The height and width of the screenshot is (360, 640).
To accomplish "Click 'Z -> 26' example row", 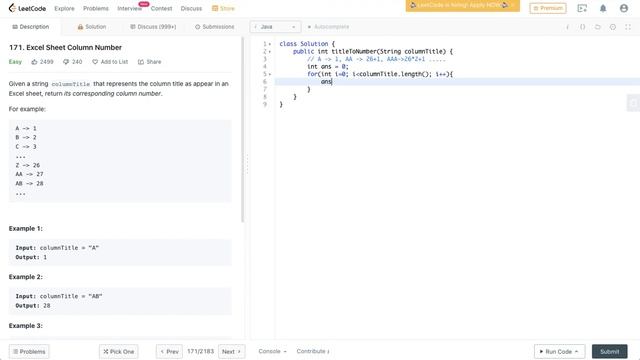I will [28, 165].
